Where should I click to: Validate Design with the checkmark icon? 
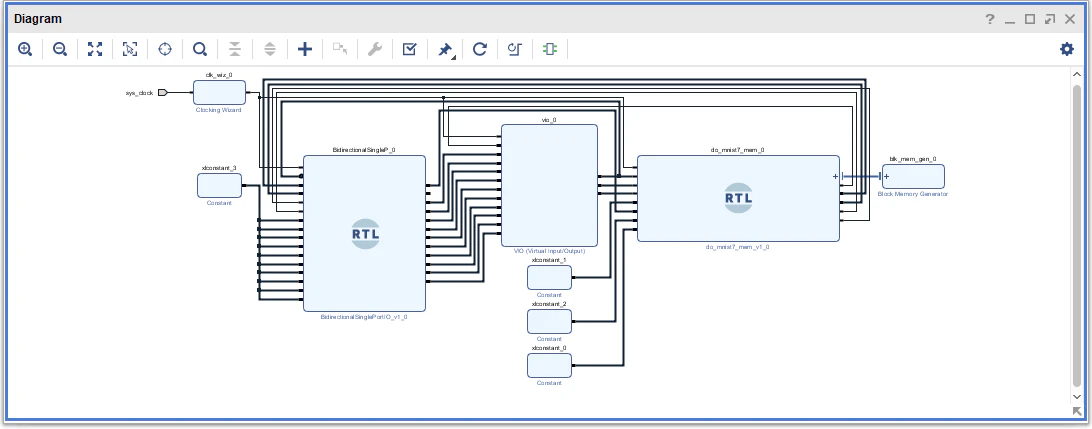tap(410, 49)
